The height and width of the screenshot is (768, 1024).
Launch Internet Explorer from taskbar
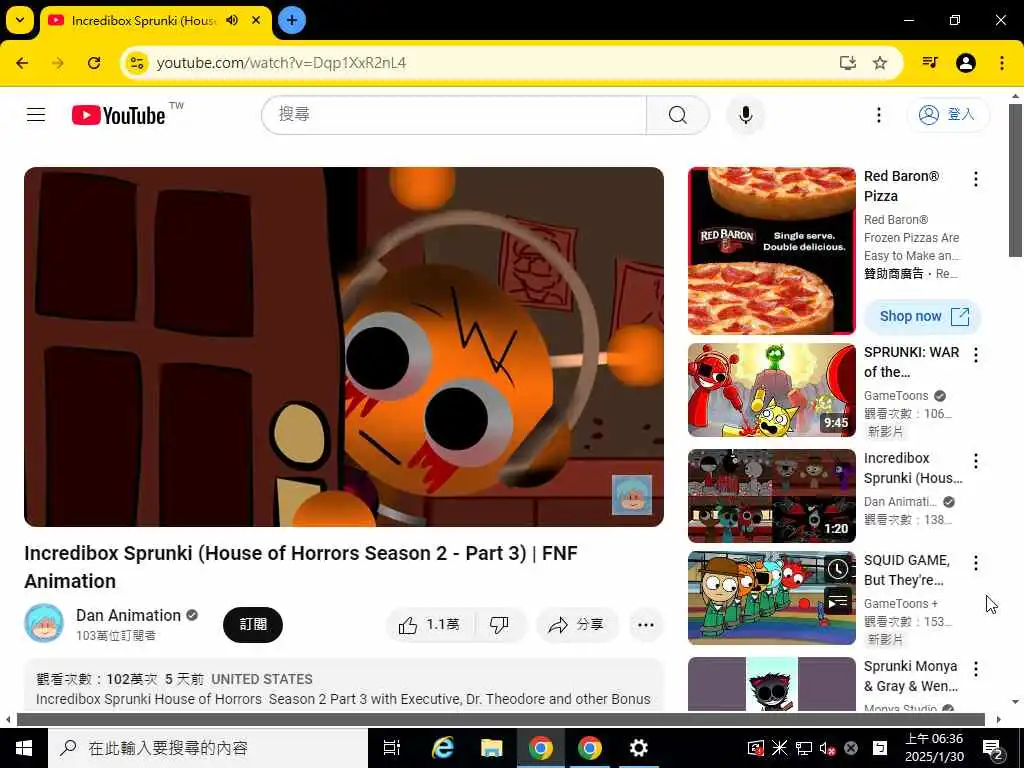coord(443,748)
